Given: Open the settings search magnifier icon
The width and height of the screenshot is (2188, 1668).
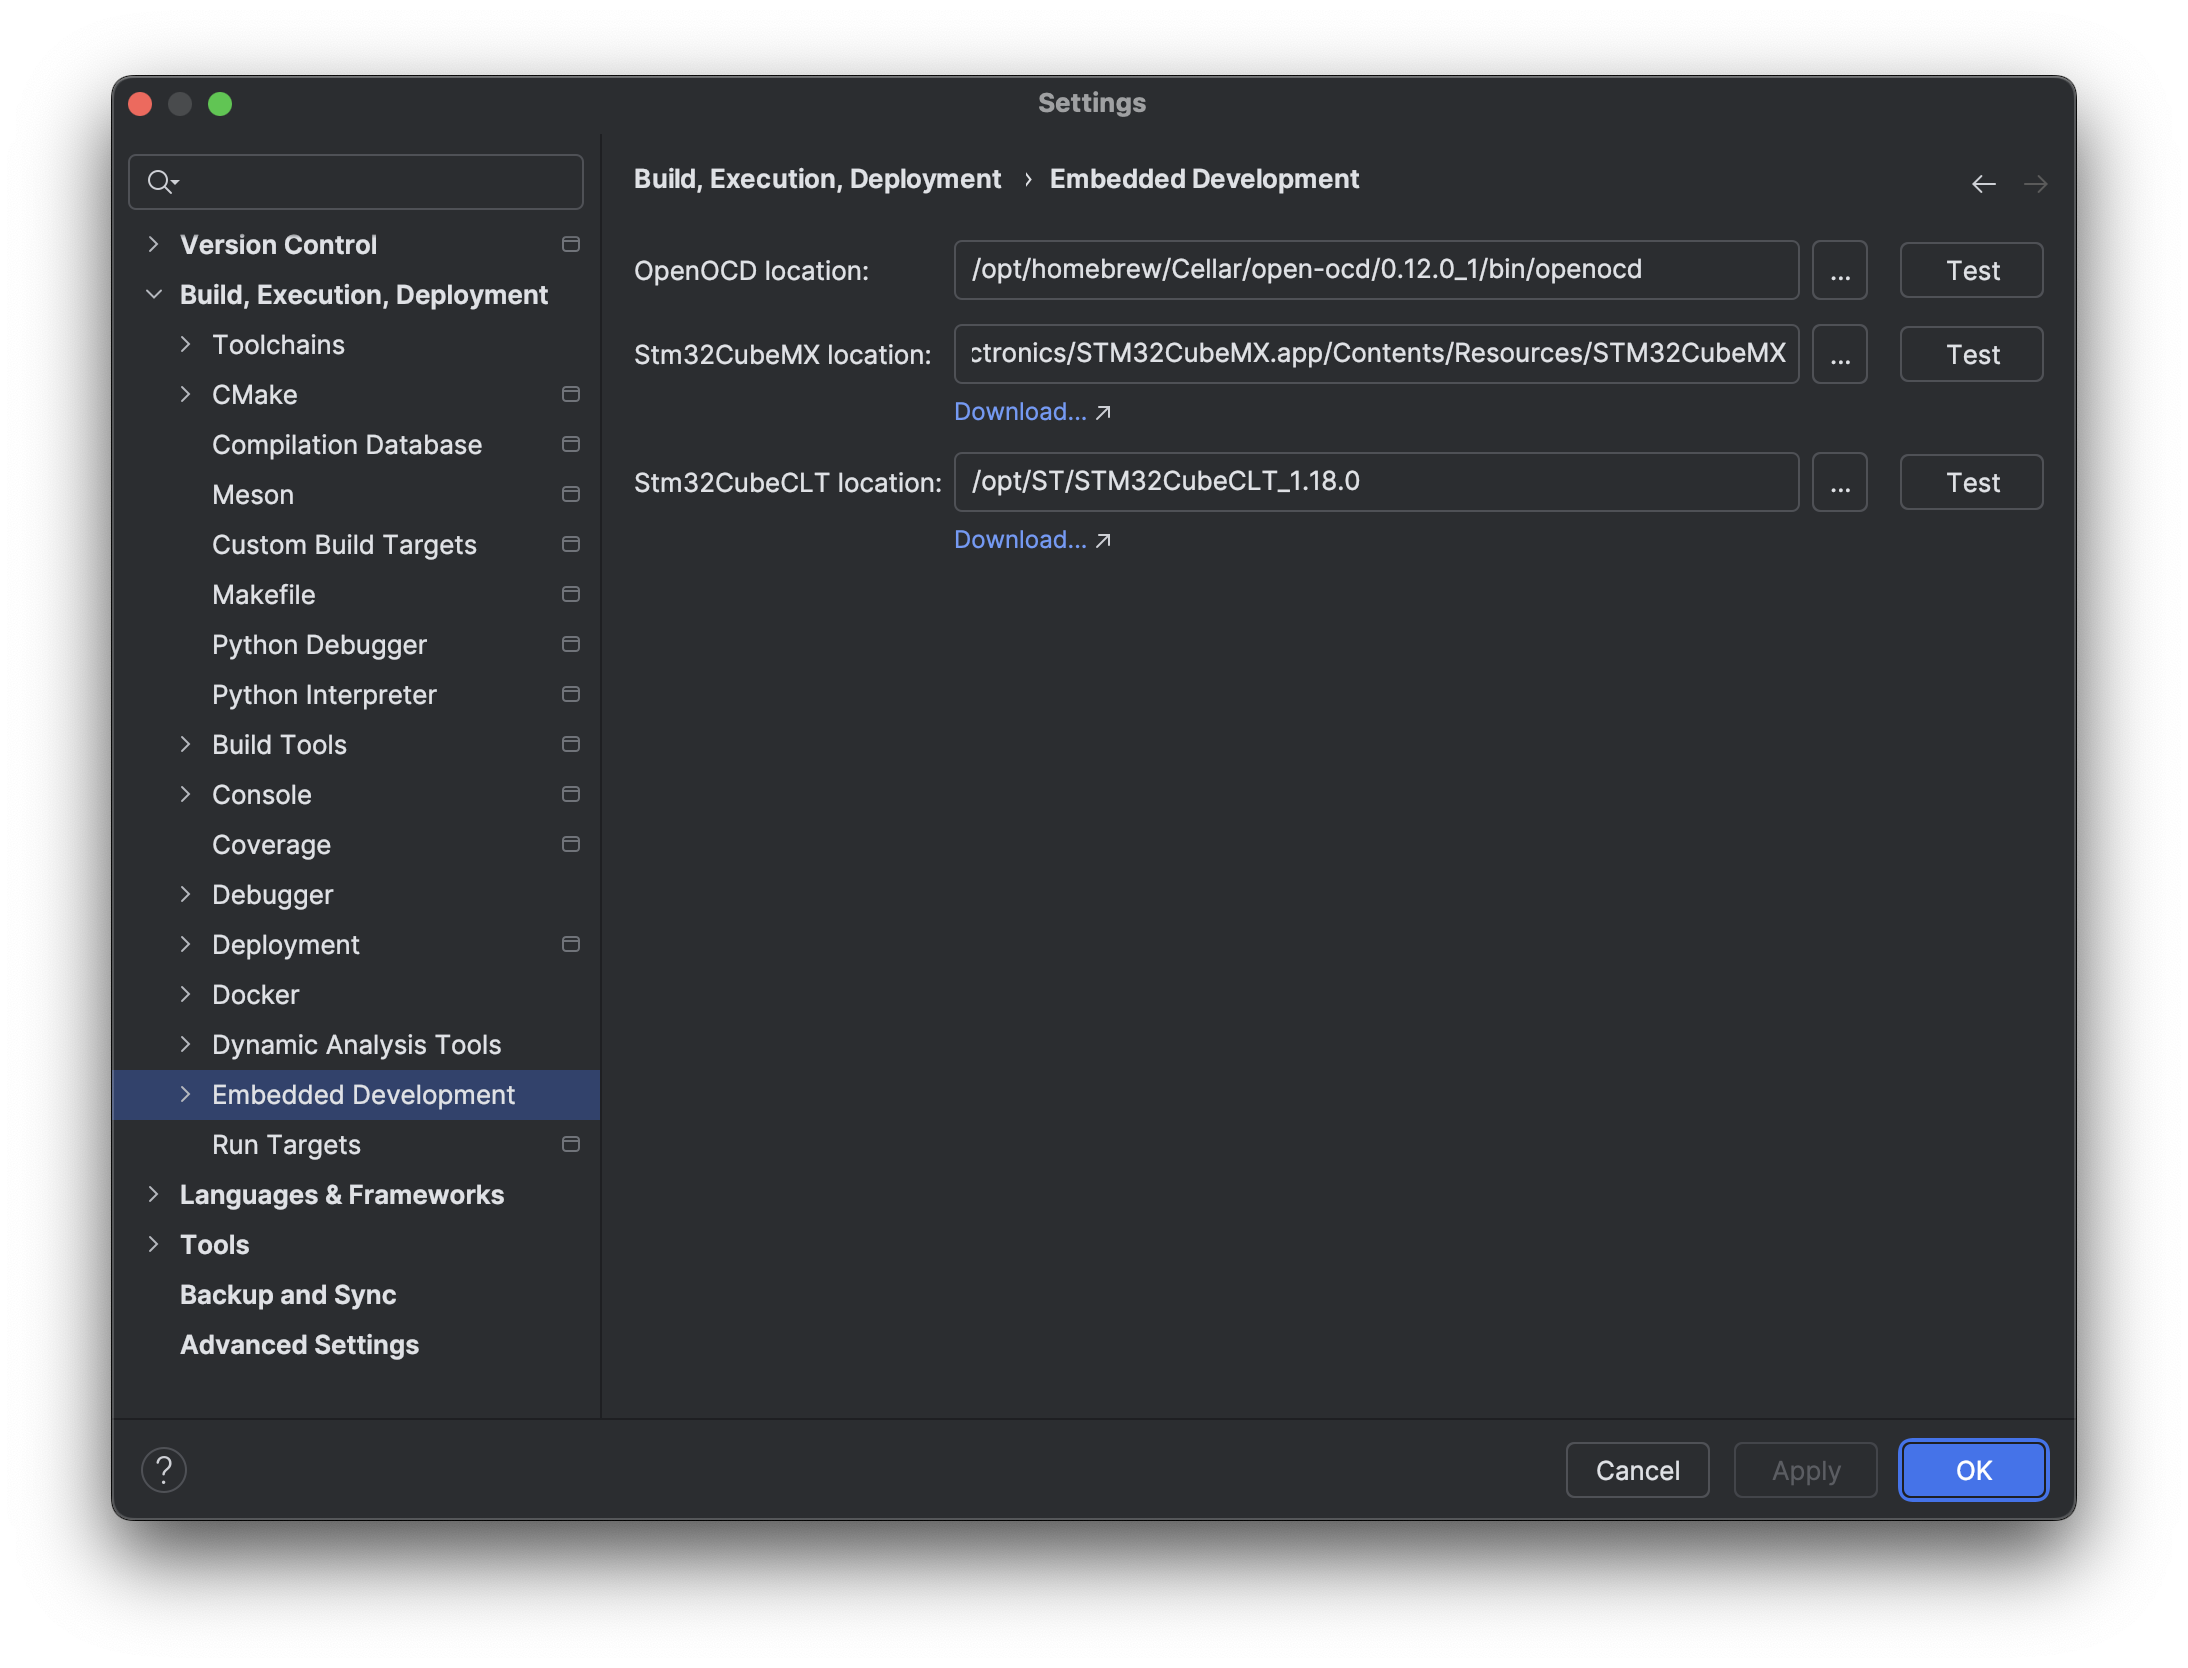Looking at the screenshot, I should pos(161,182).
